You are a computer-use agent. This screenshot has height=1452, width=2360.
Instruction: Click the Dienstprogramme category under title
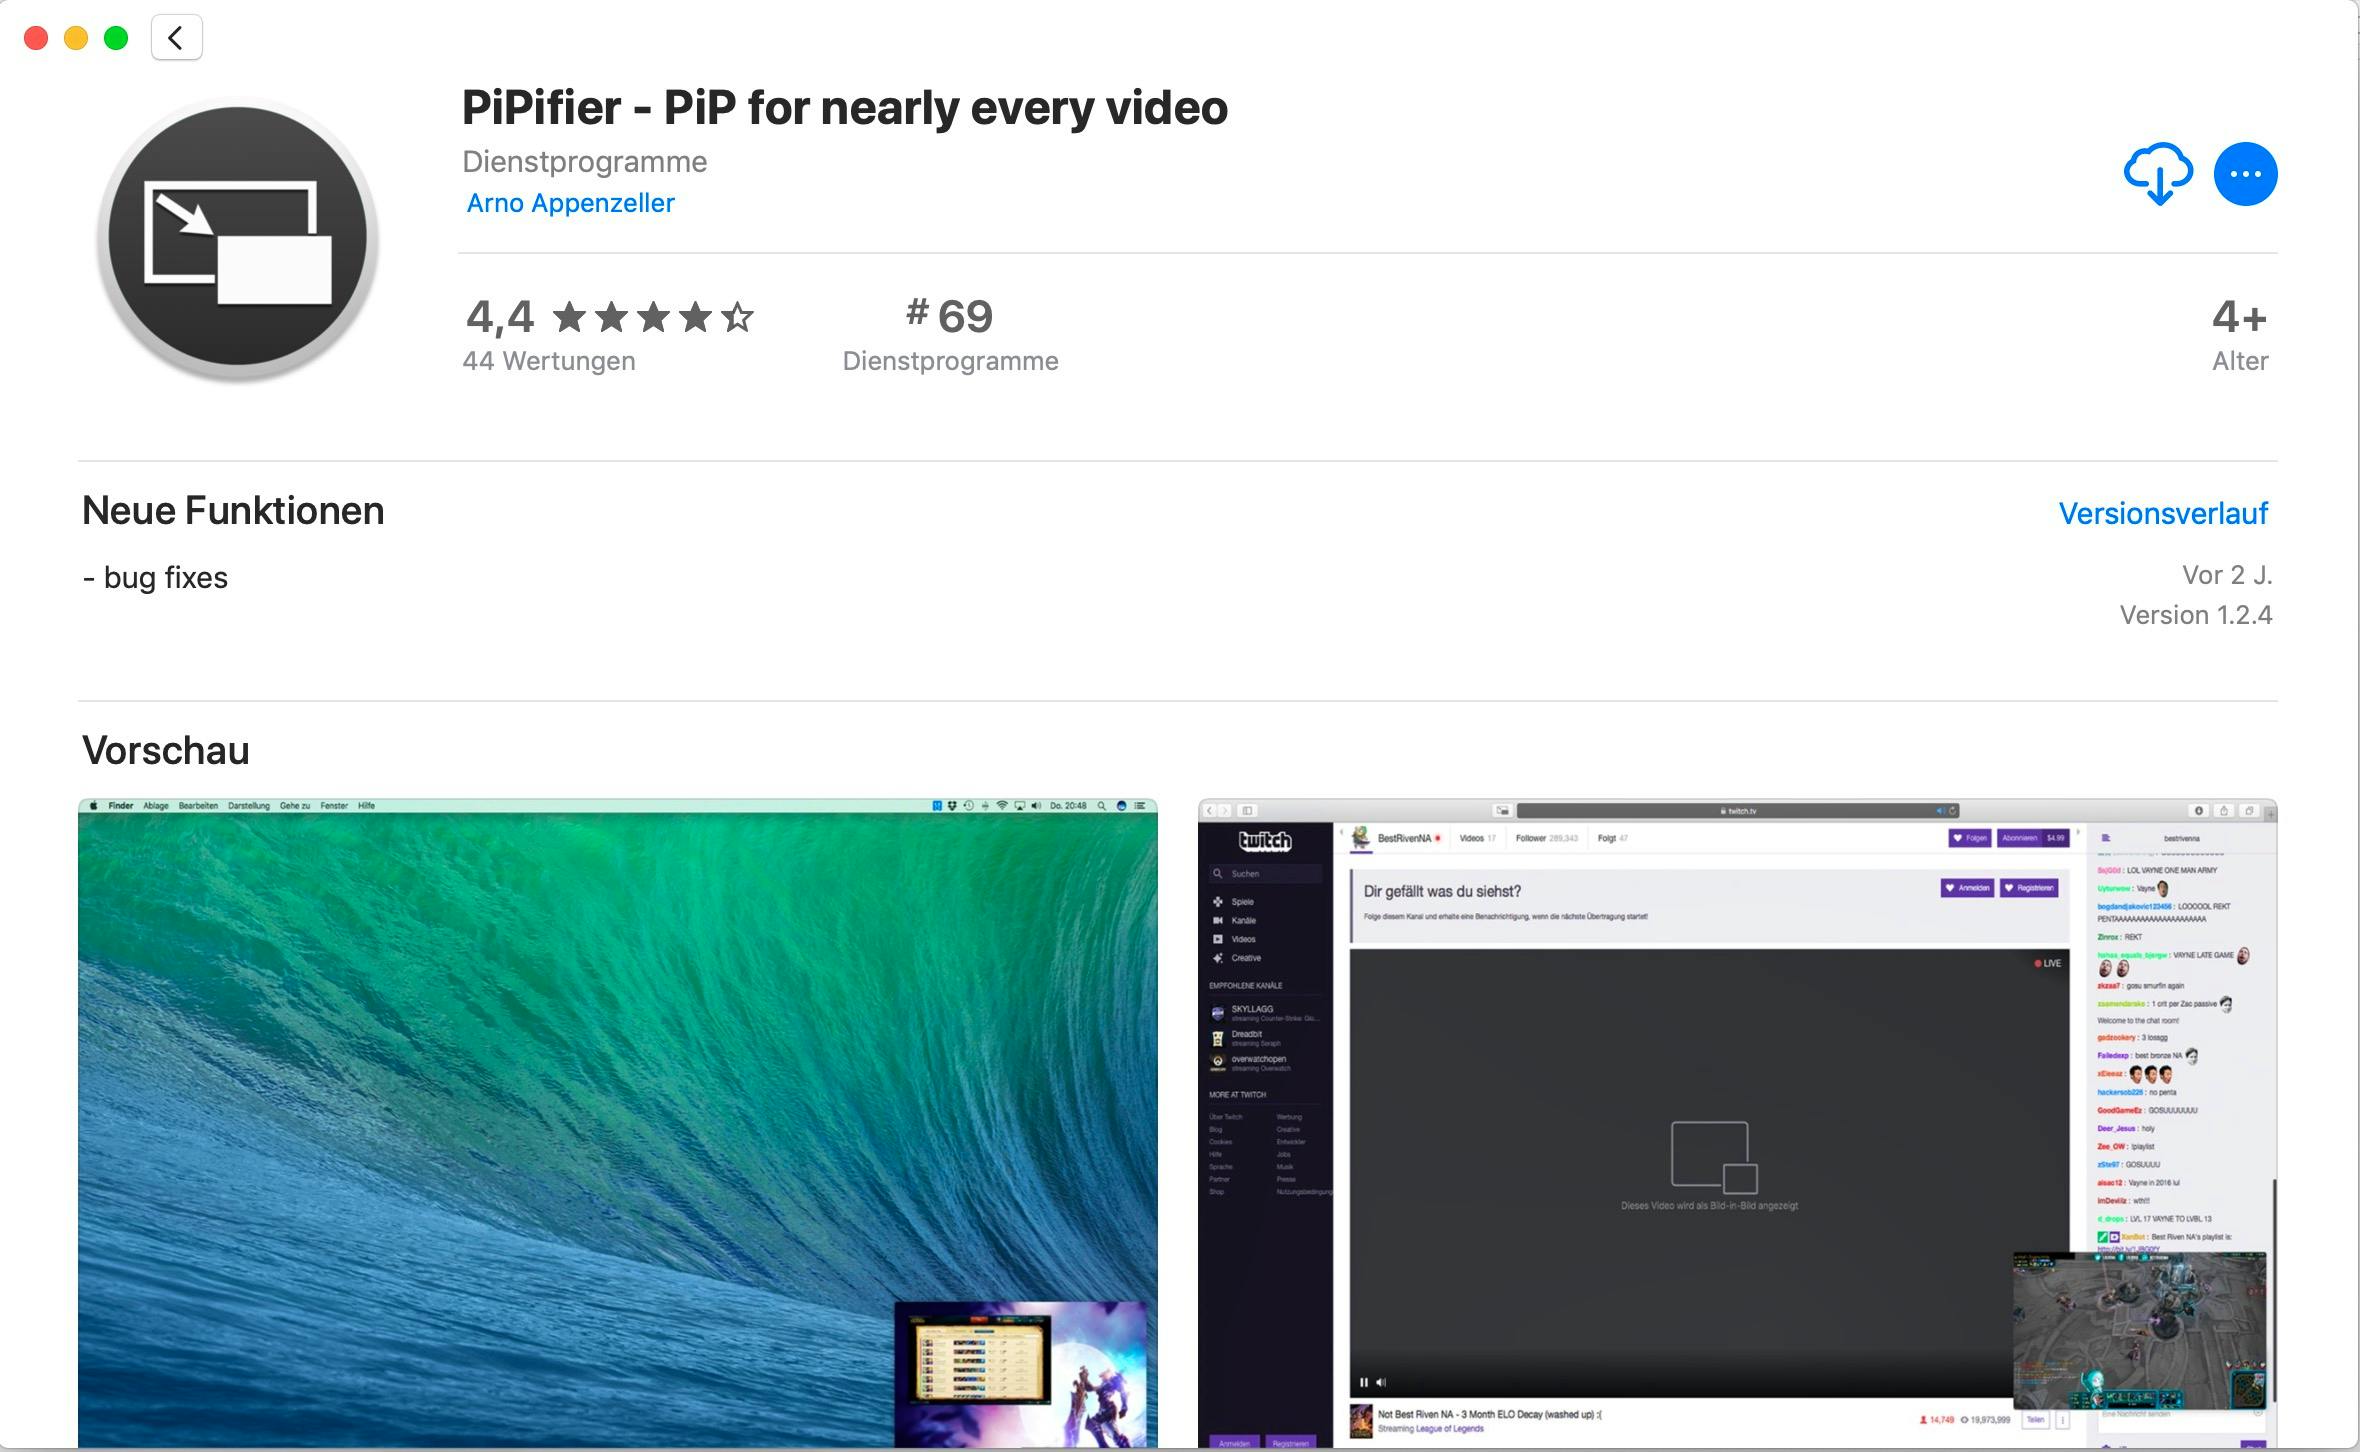pyautogui.click(x=584, y=162)
